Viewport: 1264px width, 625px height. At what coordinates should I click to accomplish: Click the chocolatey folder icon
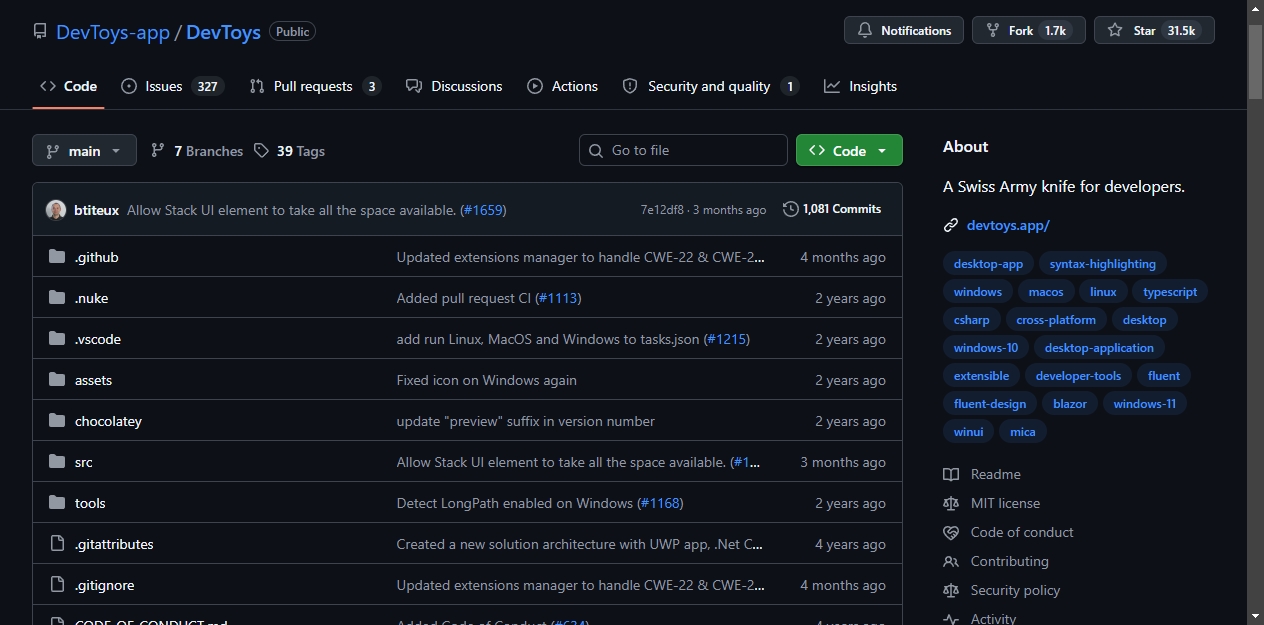[57, 421]
